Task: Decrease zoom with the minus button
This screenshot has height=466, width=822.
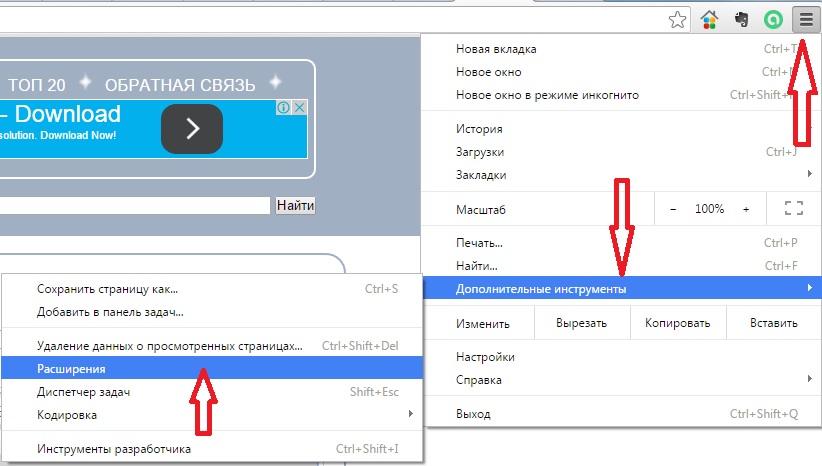Action: (x=673, y=209)
